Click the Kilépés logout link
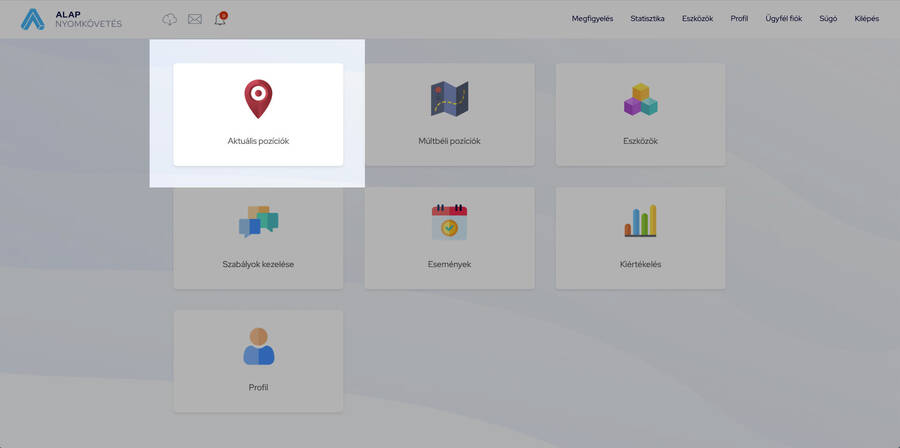Image resolution: width=900 pixels, height=448 pixels. tap(866, 19)
